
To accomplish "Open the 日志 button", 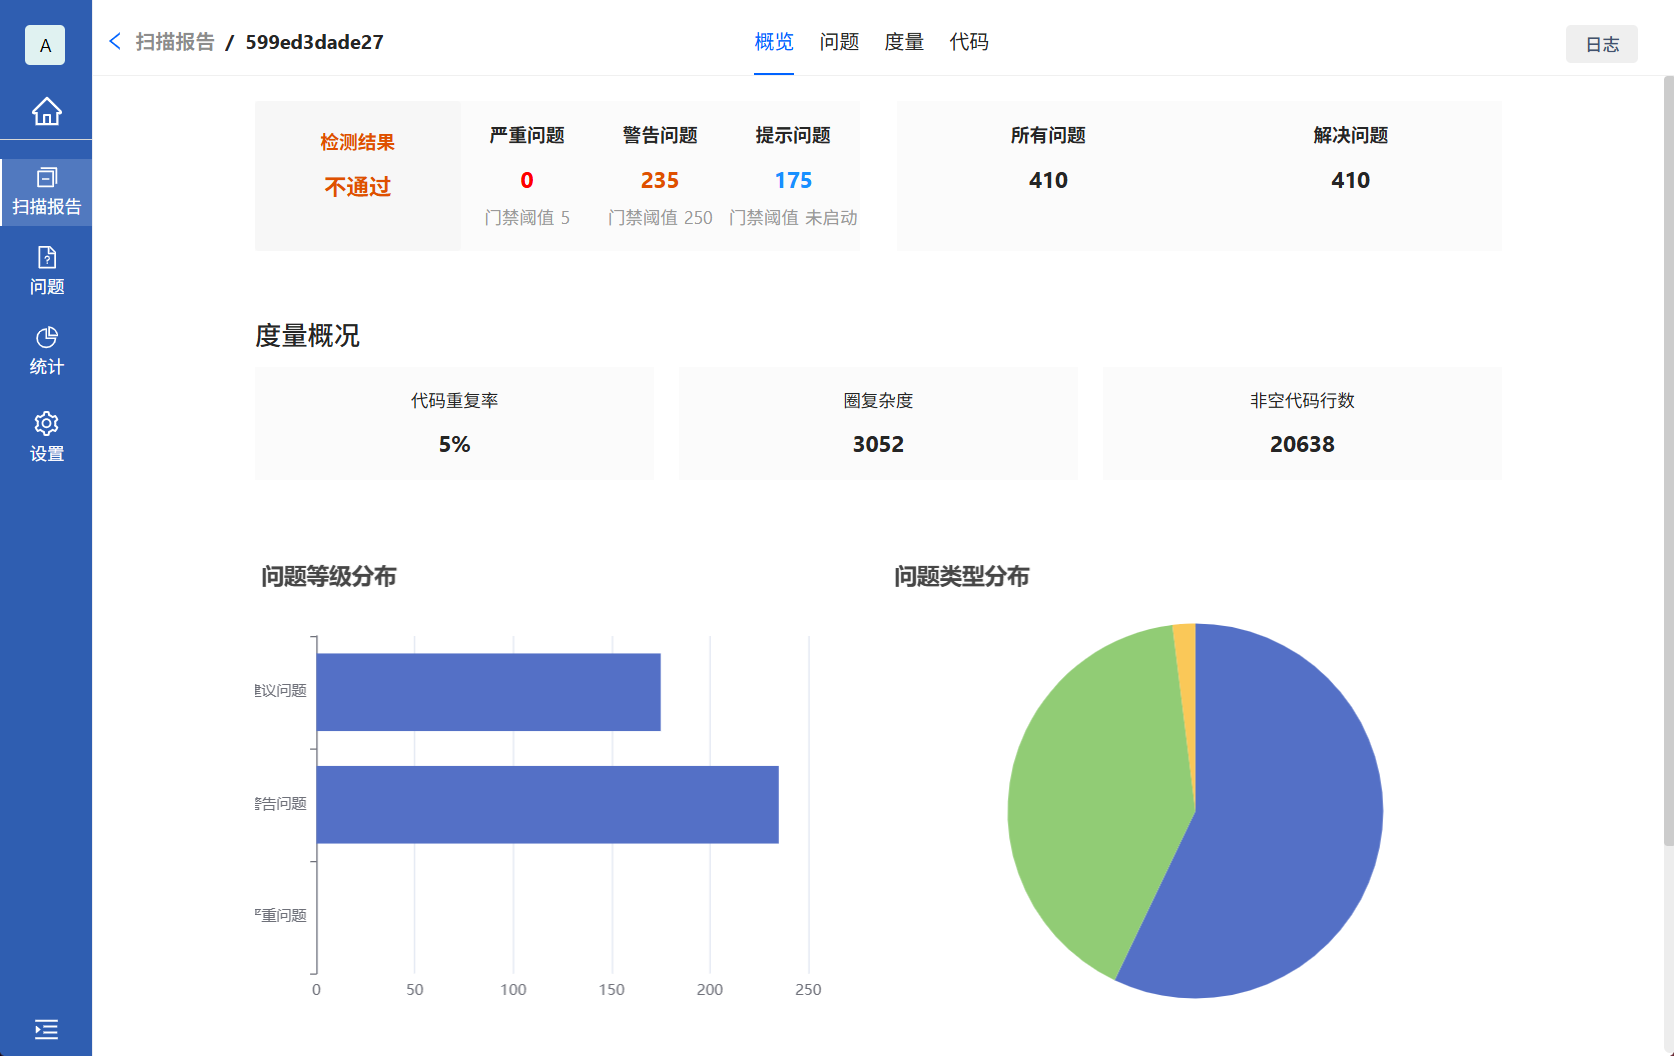I will click(1602, 44).
